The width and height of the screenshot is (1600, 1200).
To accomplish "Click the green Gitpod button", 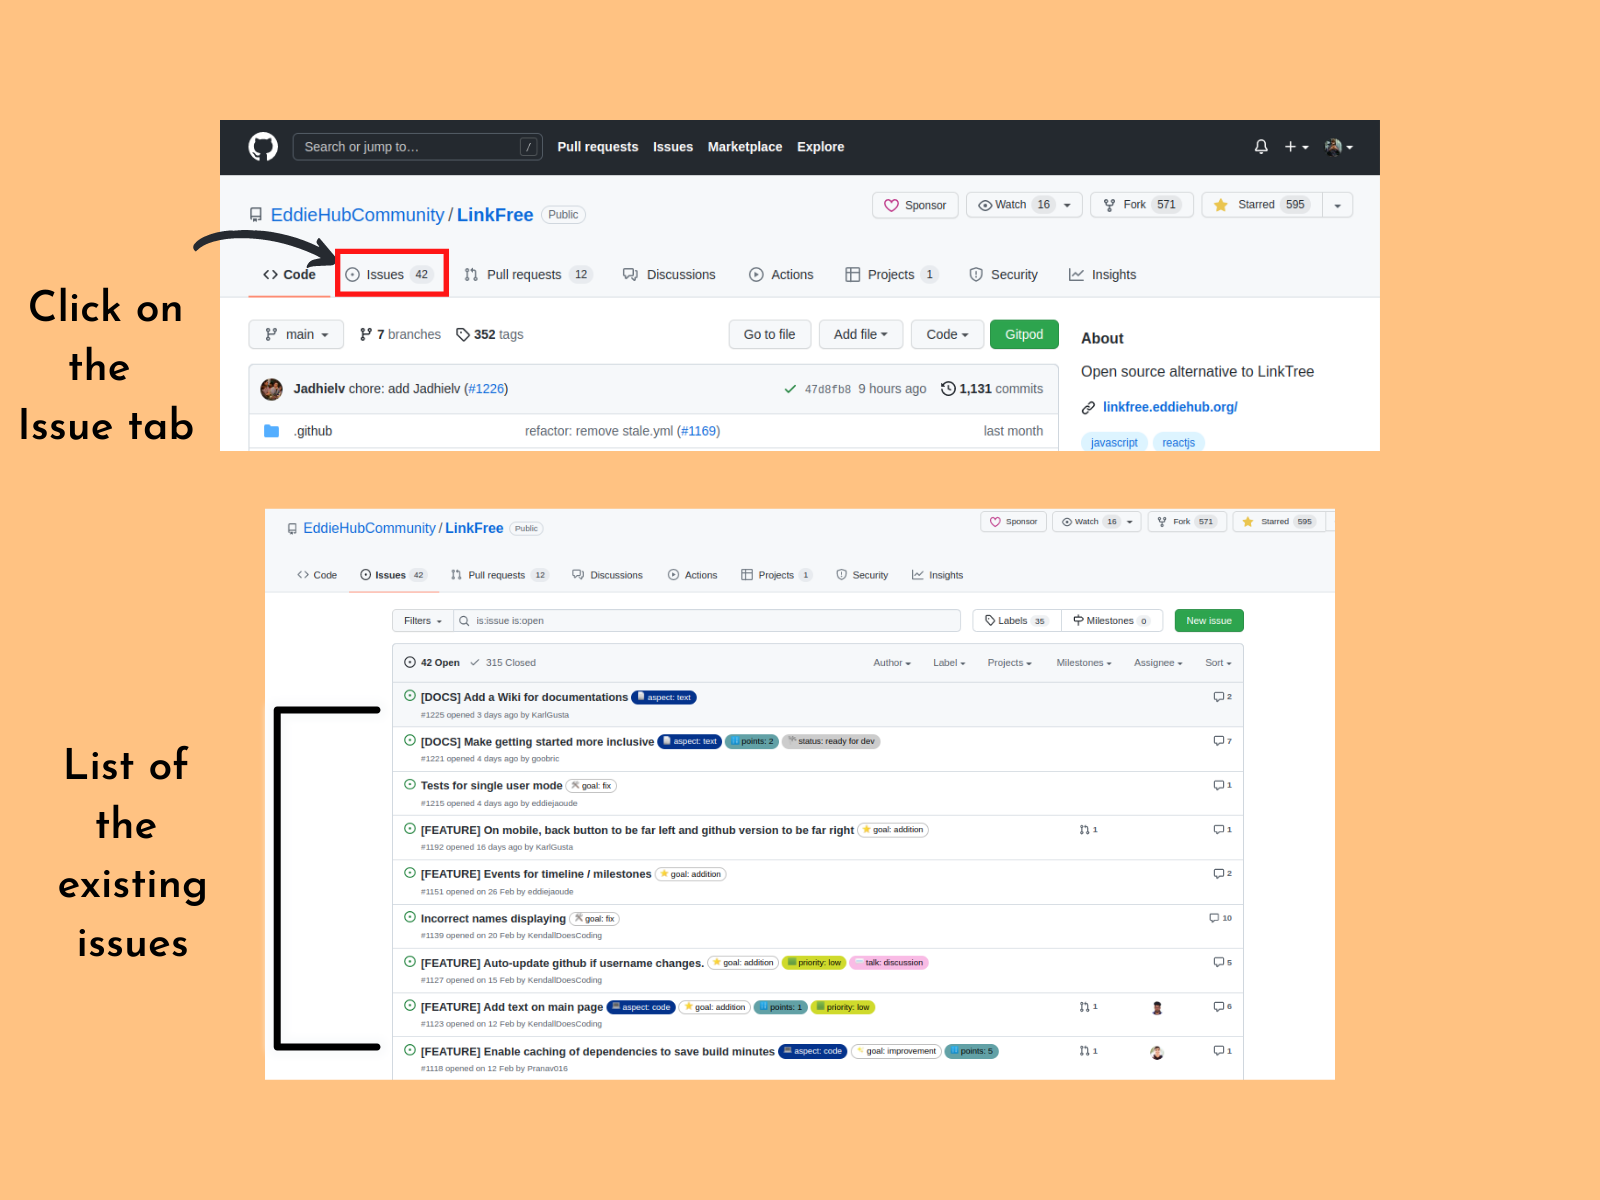I will 1023,335.
